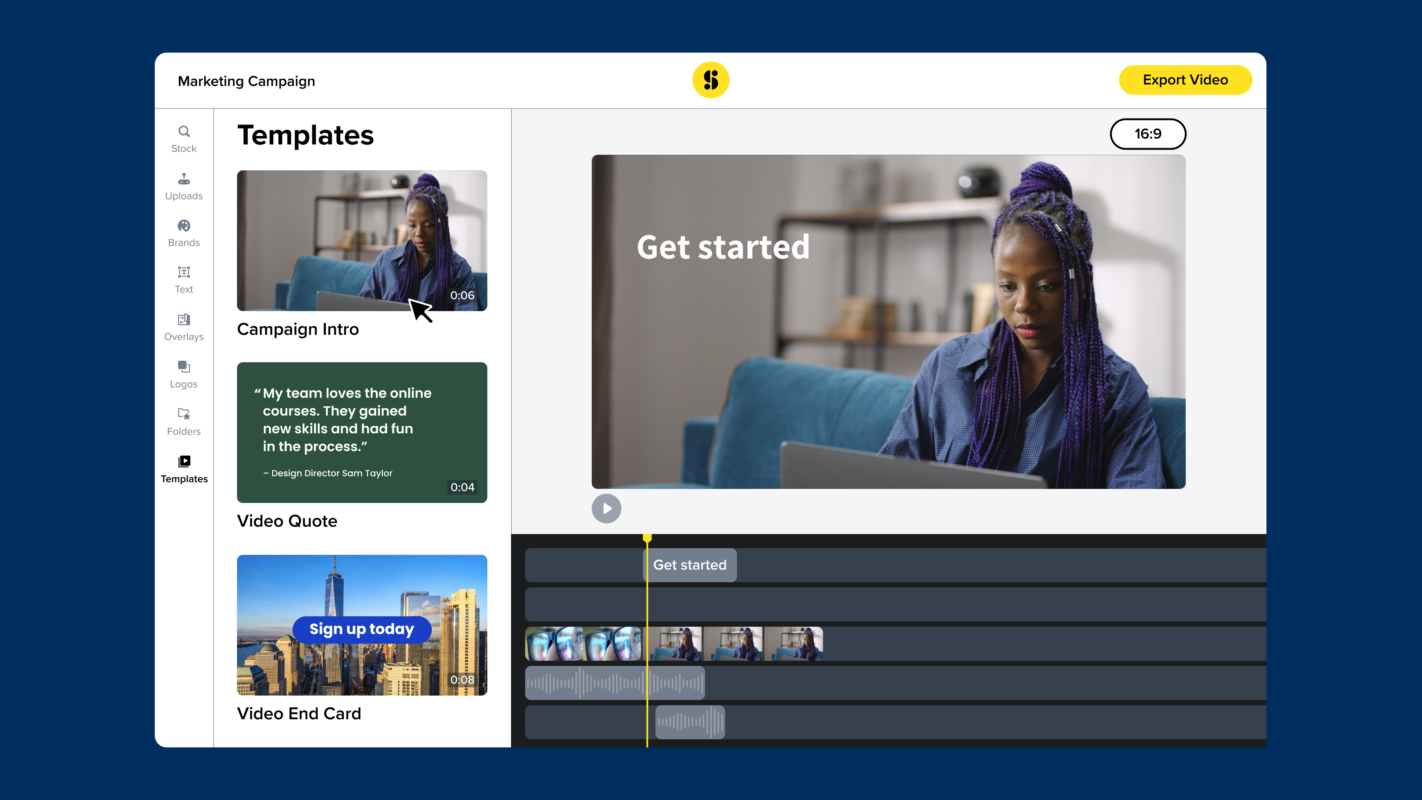The width and height of the screenshot is (1422, 800).
Task: Click the Sign up today button in template
Action: click(361, 629)
